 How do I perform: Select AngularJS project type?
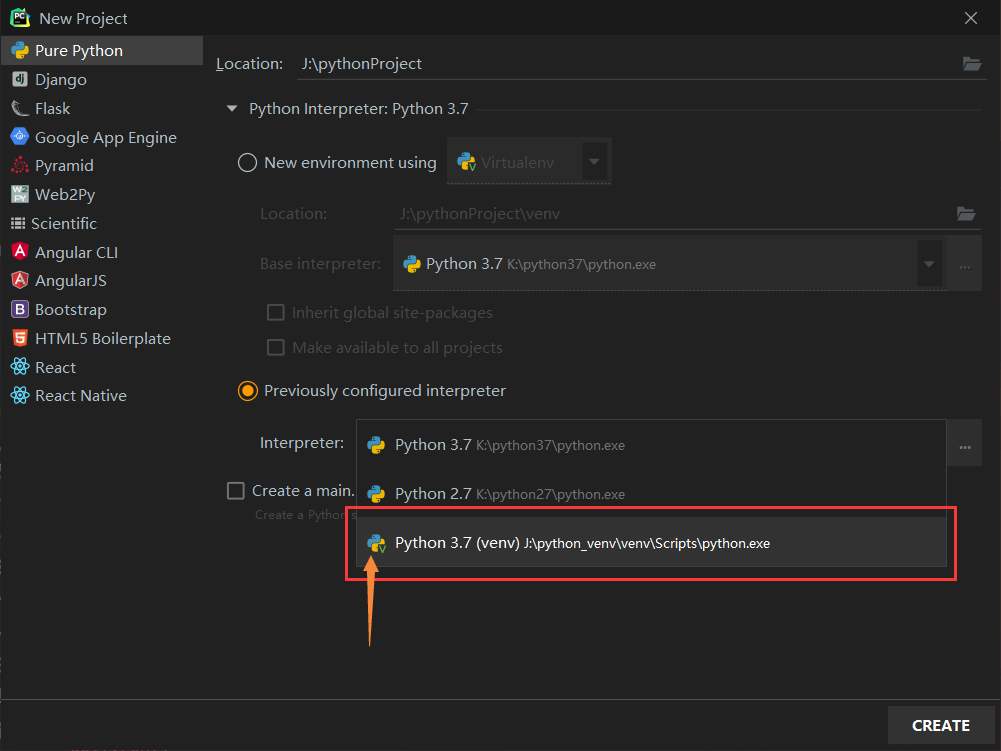click(x=102, y=280)
